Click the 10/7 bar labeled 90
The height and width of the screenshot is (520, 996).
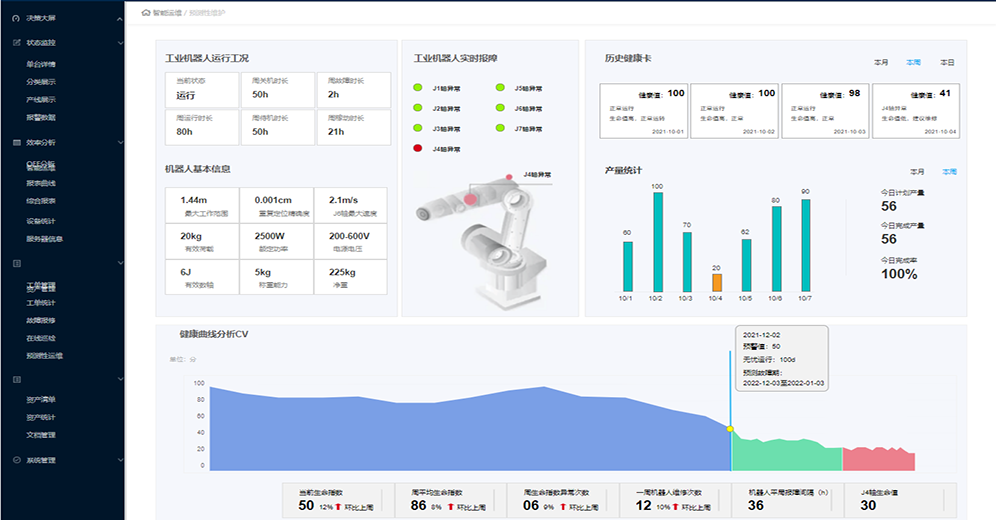[805, 245]
